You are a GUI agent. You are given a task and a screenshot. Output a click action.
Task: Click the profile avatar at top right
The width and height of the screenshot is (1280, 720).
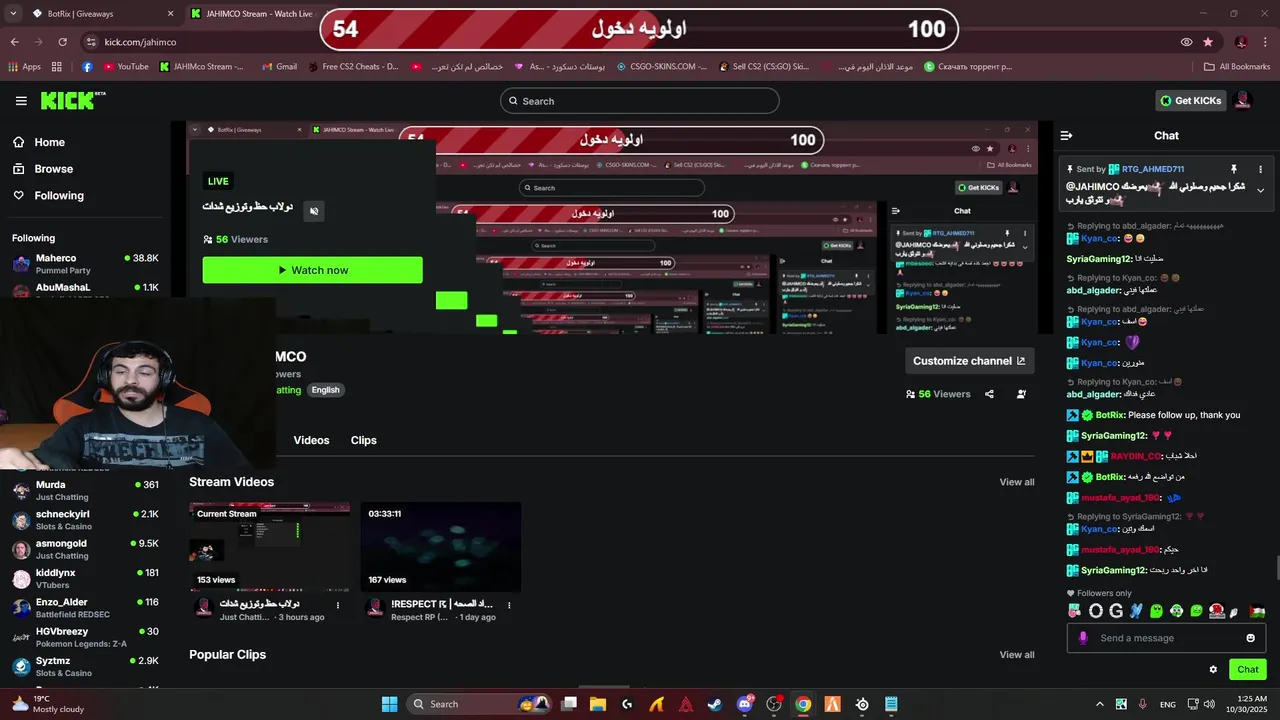coord(1243,100)
